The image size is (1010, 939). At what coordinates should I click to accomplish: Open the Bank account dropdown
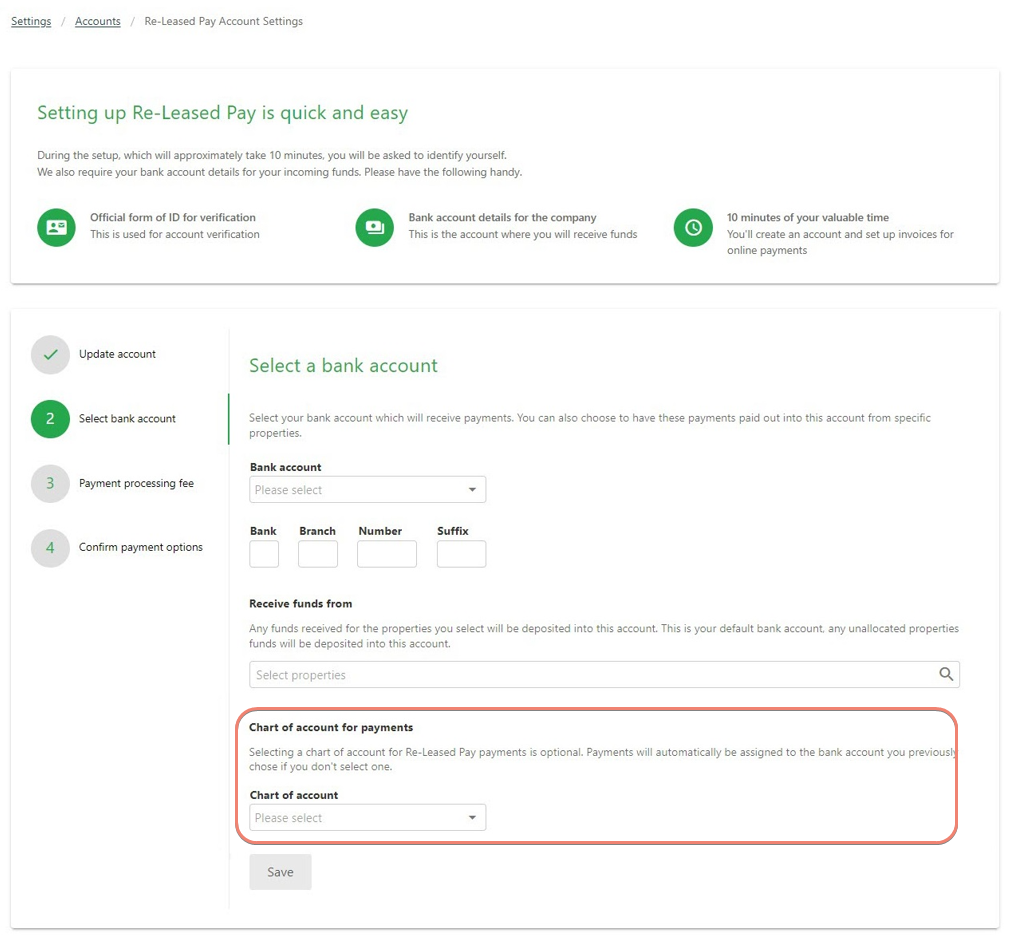coord(367,489)
